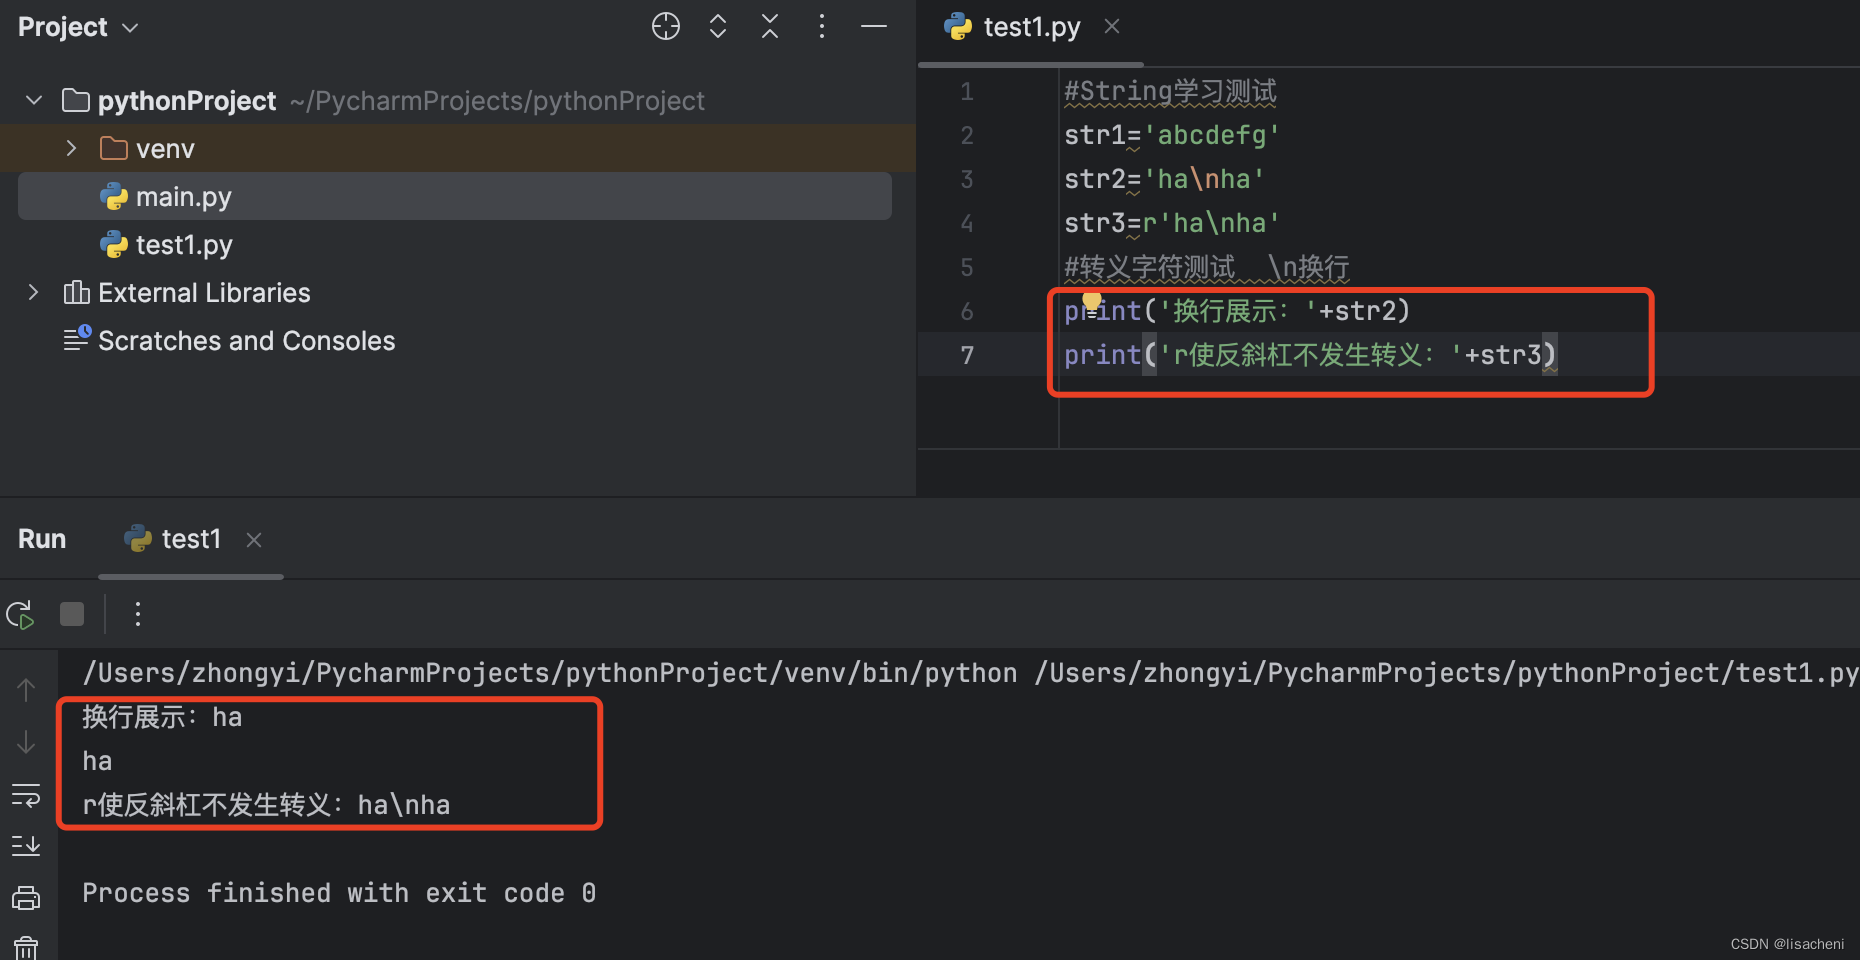Click the #String学习测试 comment line
The width and height of the screenshot is (1860, 960).
(x=1170, y=92)
